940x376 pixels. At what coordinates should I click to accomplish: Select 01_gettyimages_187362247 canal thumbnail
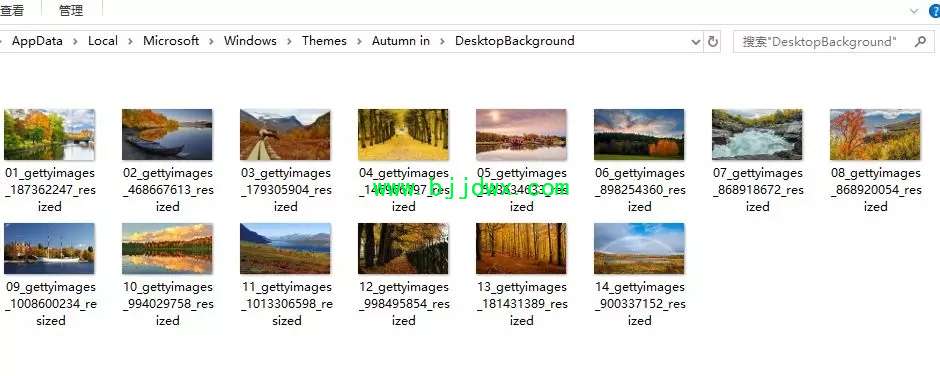(49, 134)
